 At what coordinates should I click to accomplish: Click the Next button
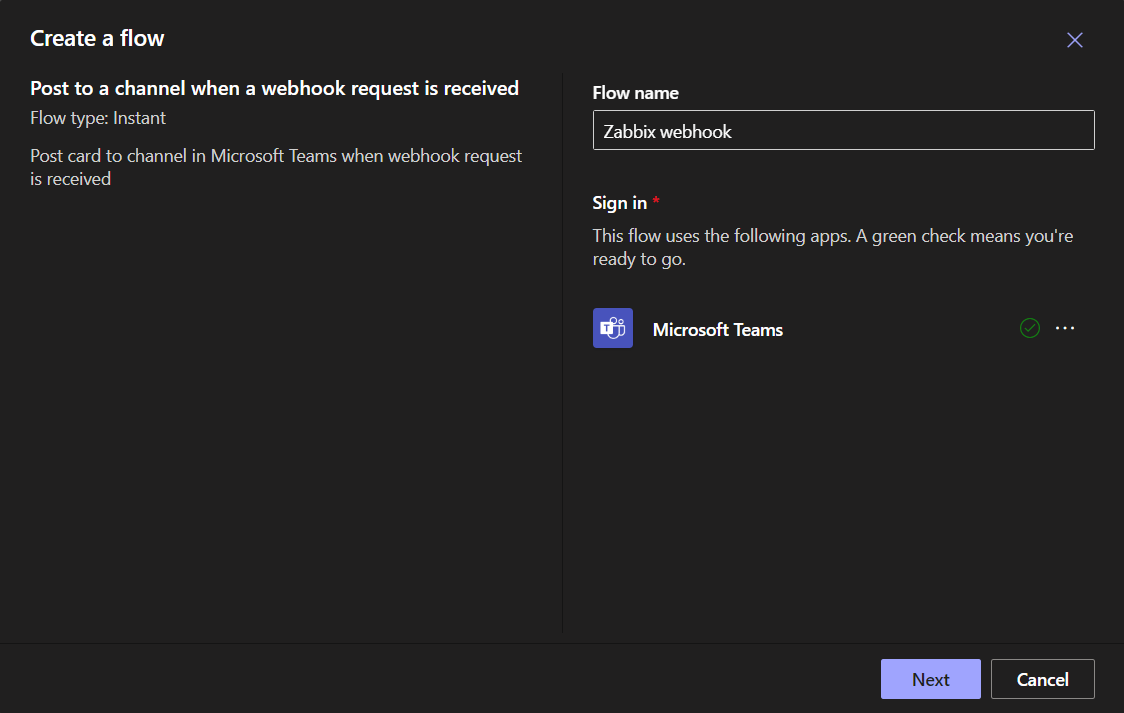click(930, 679)
